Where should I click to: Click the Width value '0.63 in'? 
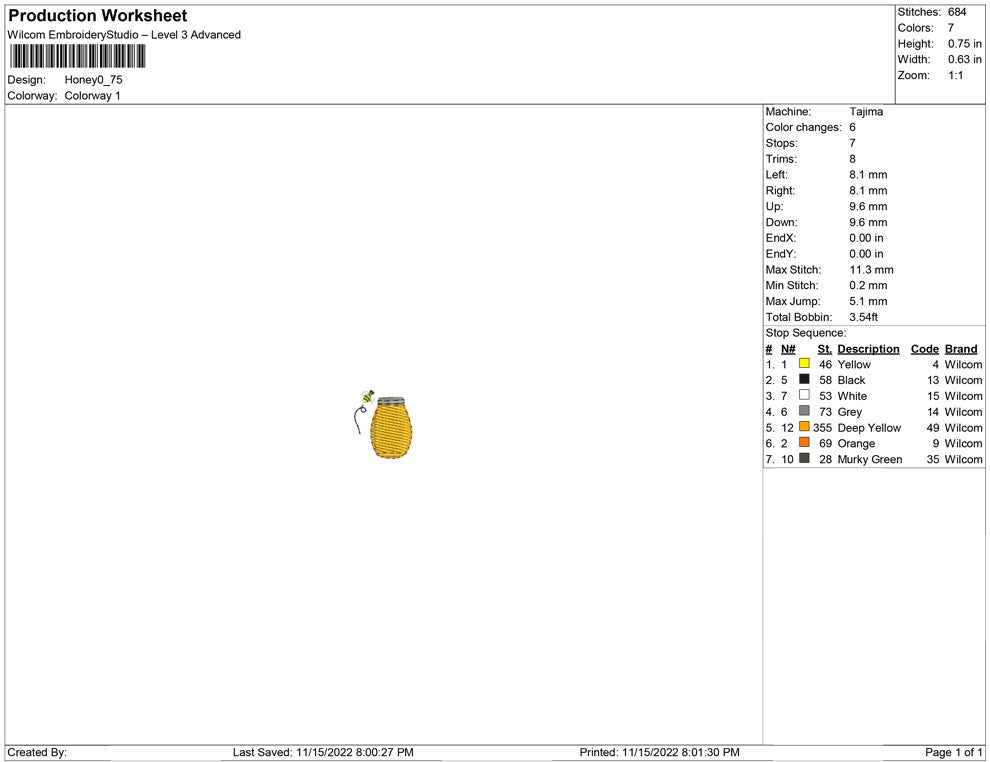click(x=965, y=59)
